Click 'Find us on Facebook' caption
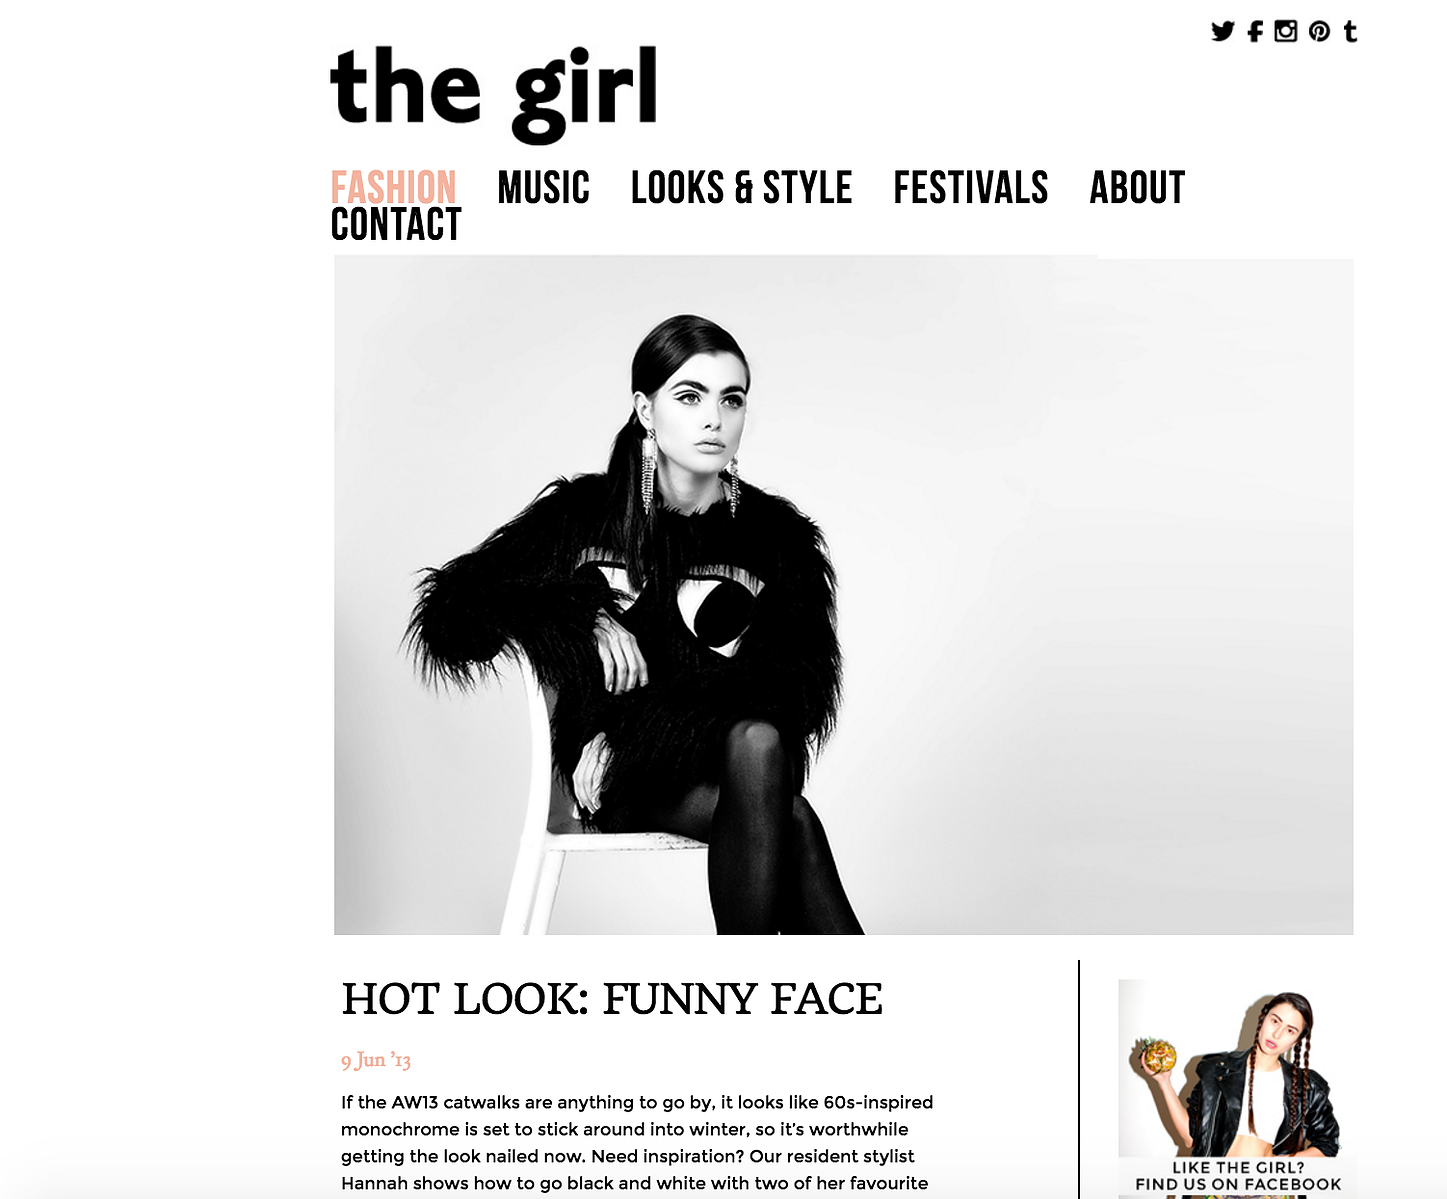 [1238, 1184]
